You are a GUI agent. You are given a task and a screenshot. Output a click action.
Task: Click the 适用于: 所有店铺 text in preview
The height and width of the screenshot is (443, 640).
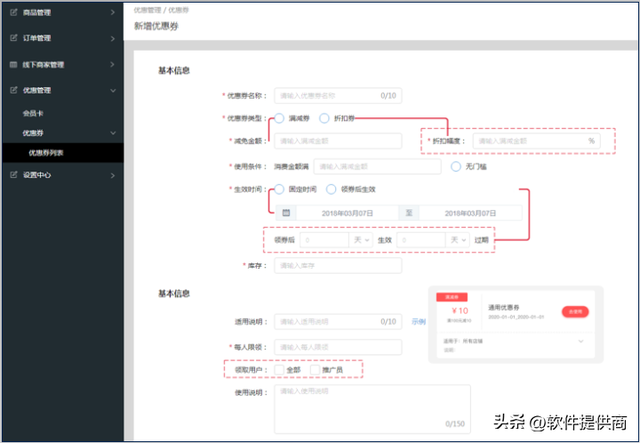pos(463,341)
